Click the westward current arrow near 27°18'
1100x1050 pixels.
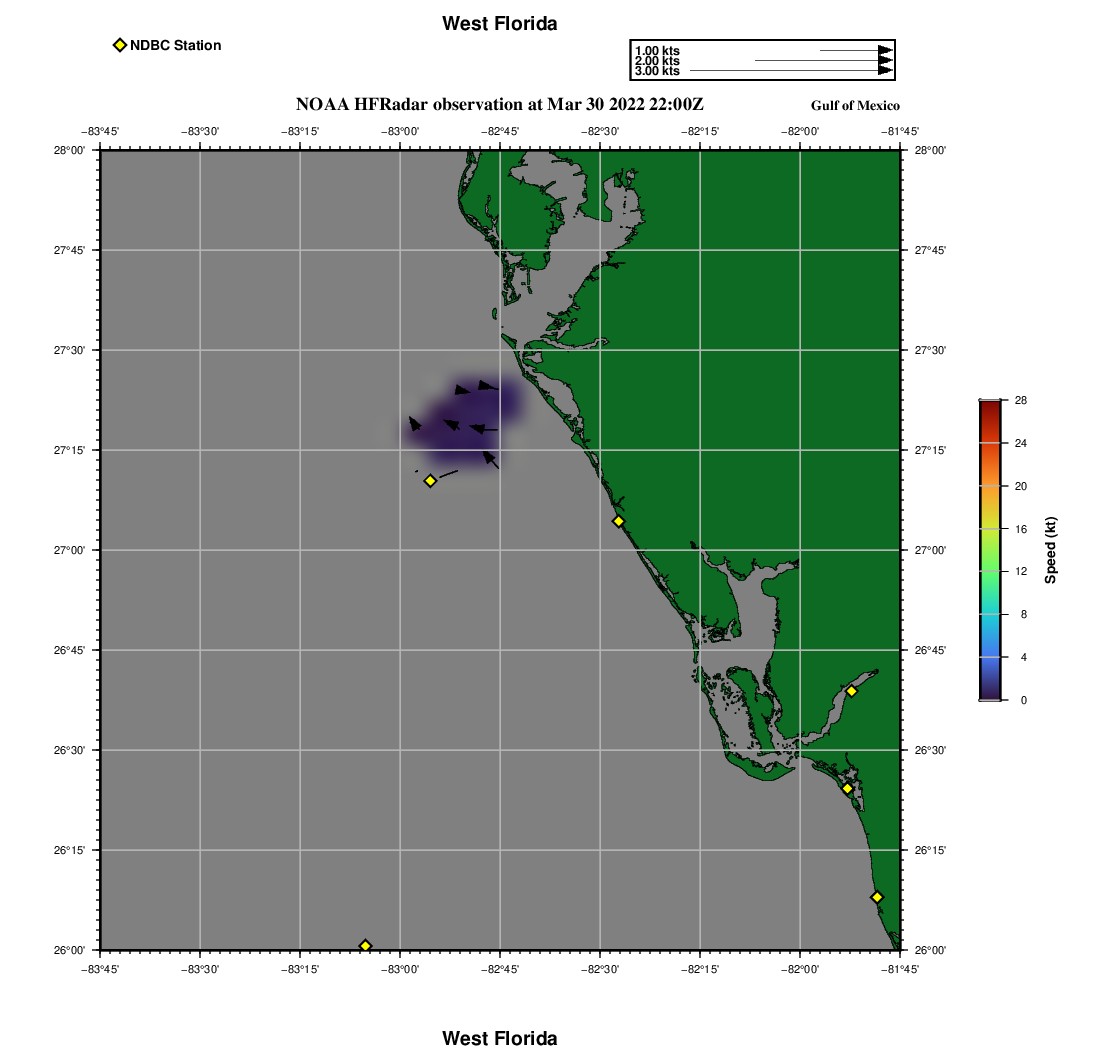pos(483,429)
